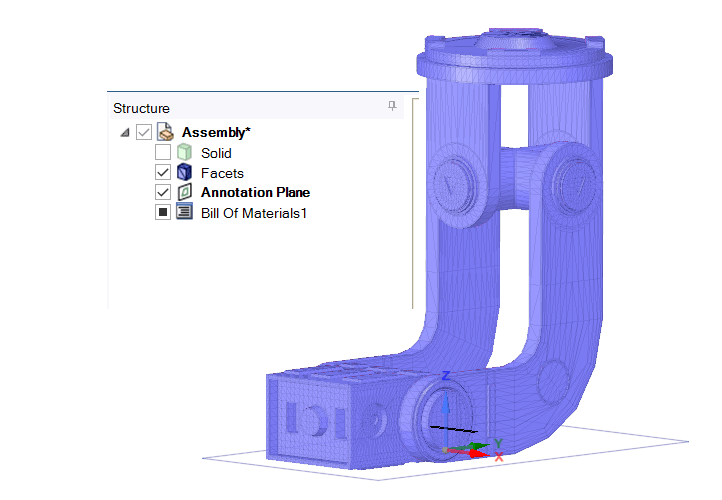Toggle the Bill Of Materials1 checkbox
Image resolution: width=722 pixels, height=500 pixels.
[163, 212]
